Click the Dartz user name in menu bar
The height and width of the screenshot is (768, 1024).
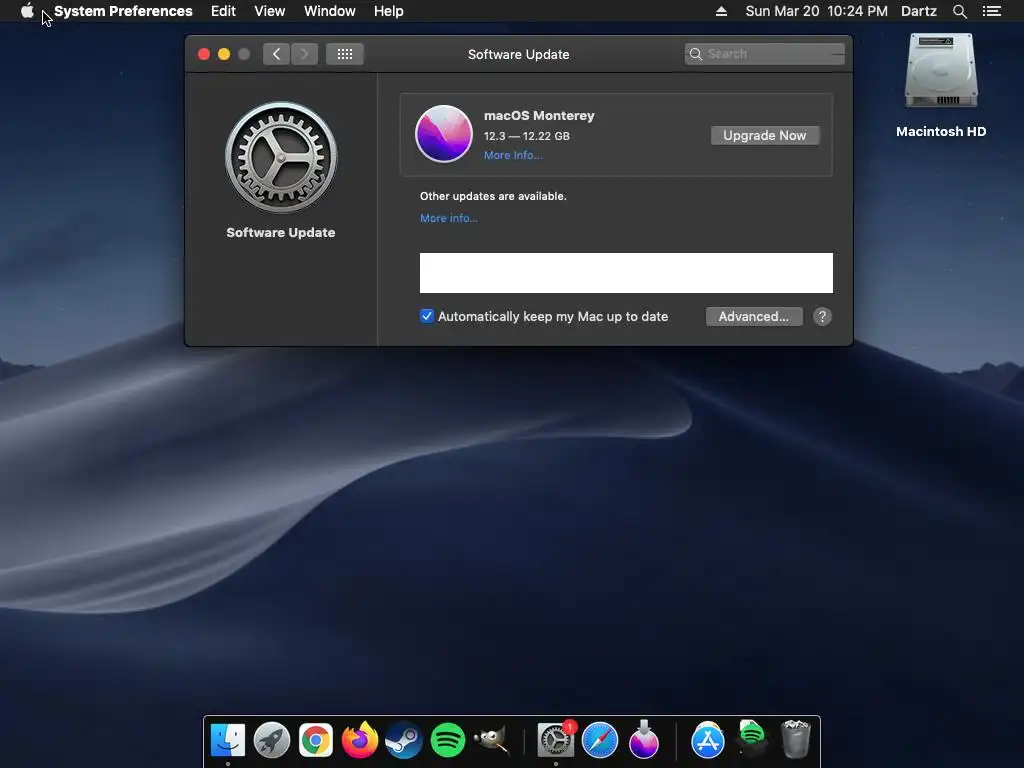(918, 11)
